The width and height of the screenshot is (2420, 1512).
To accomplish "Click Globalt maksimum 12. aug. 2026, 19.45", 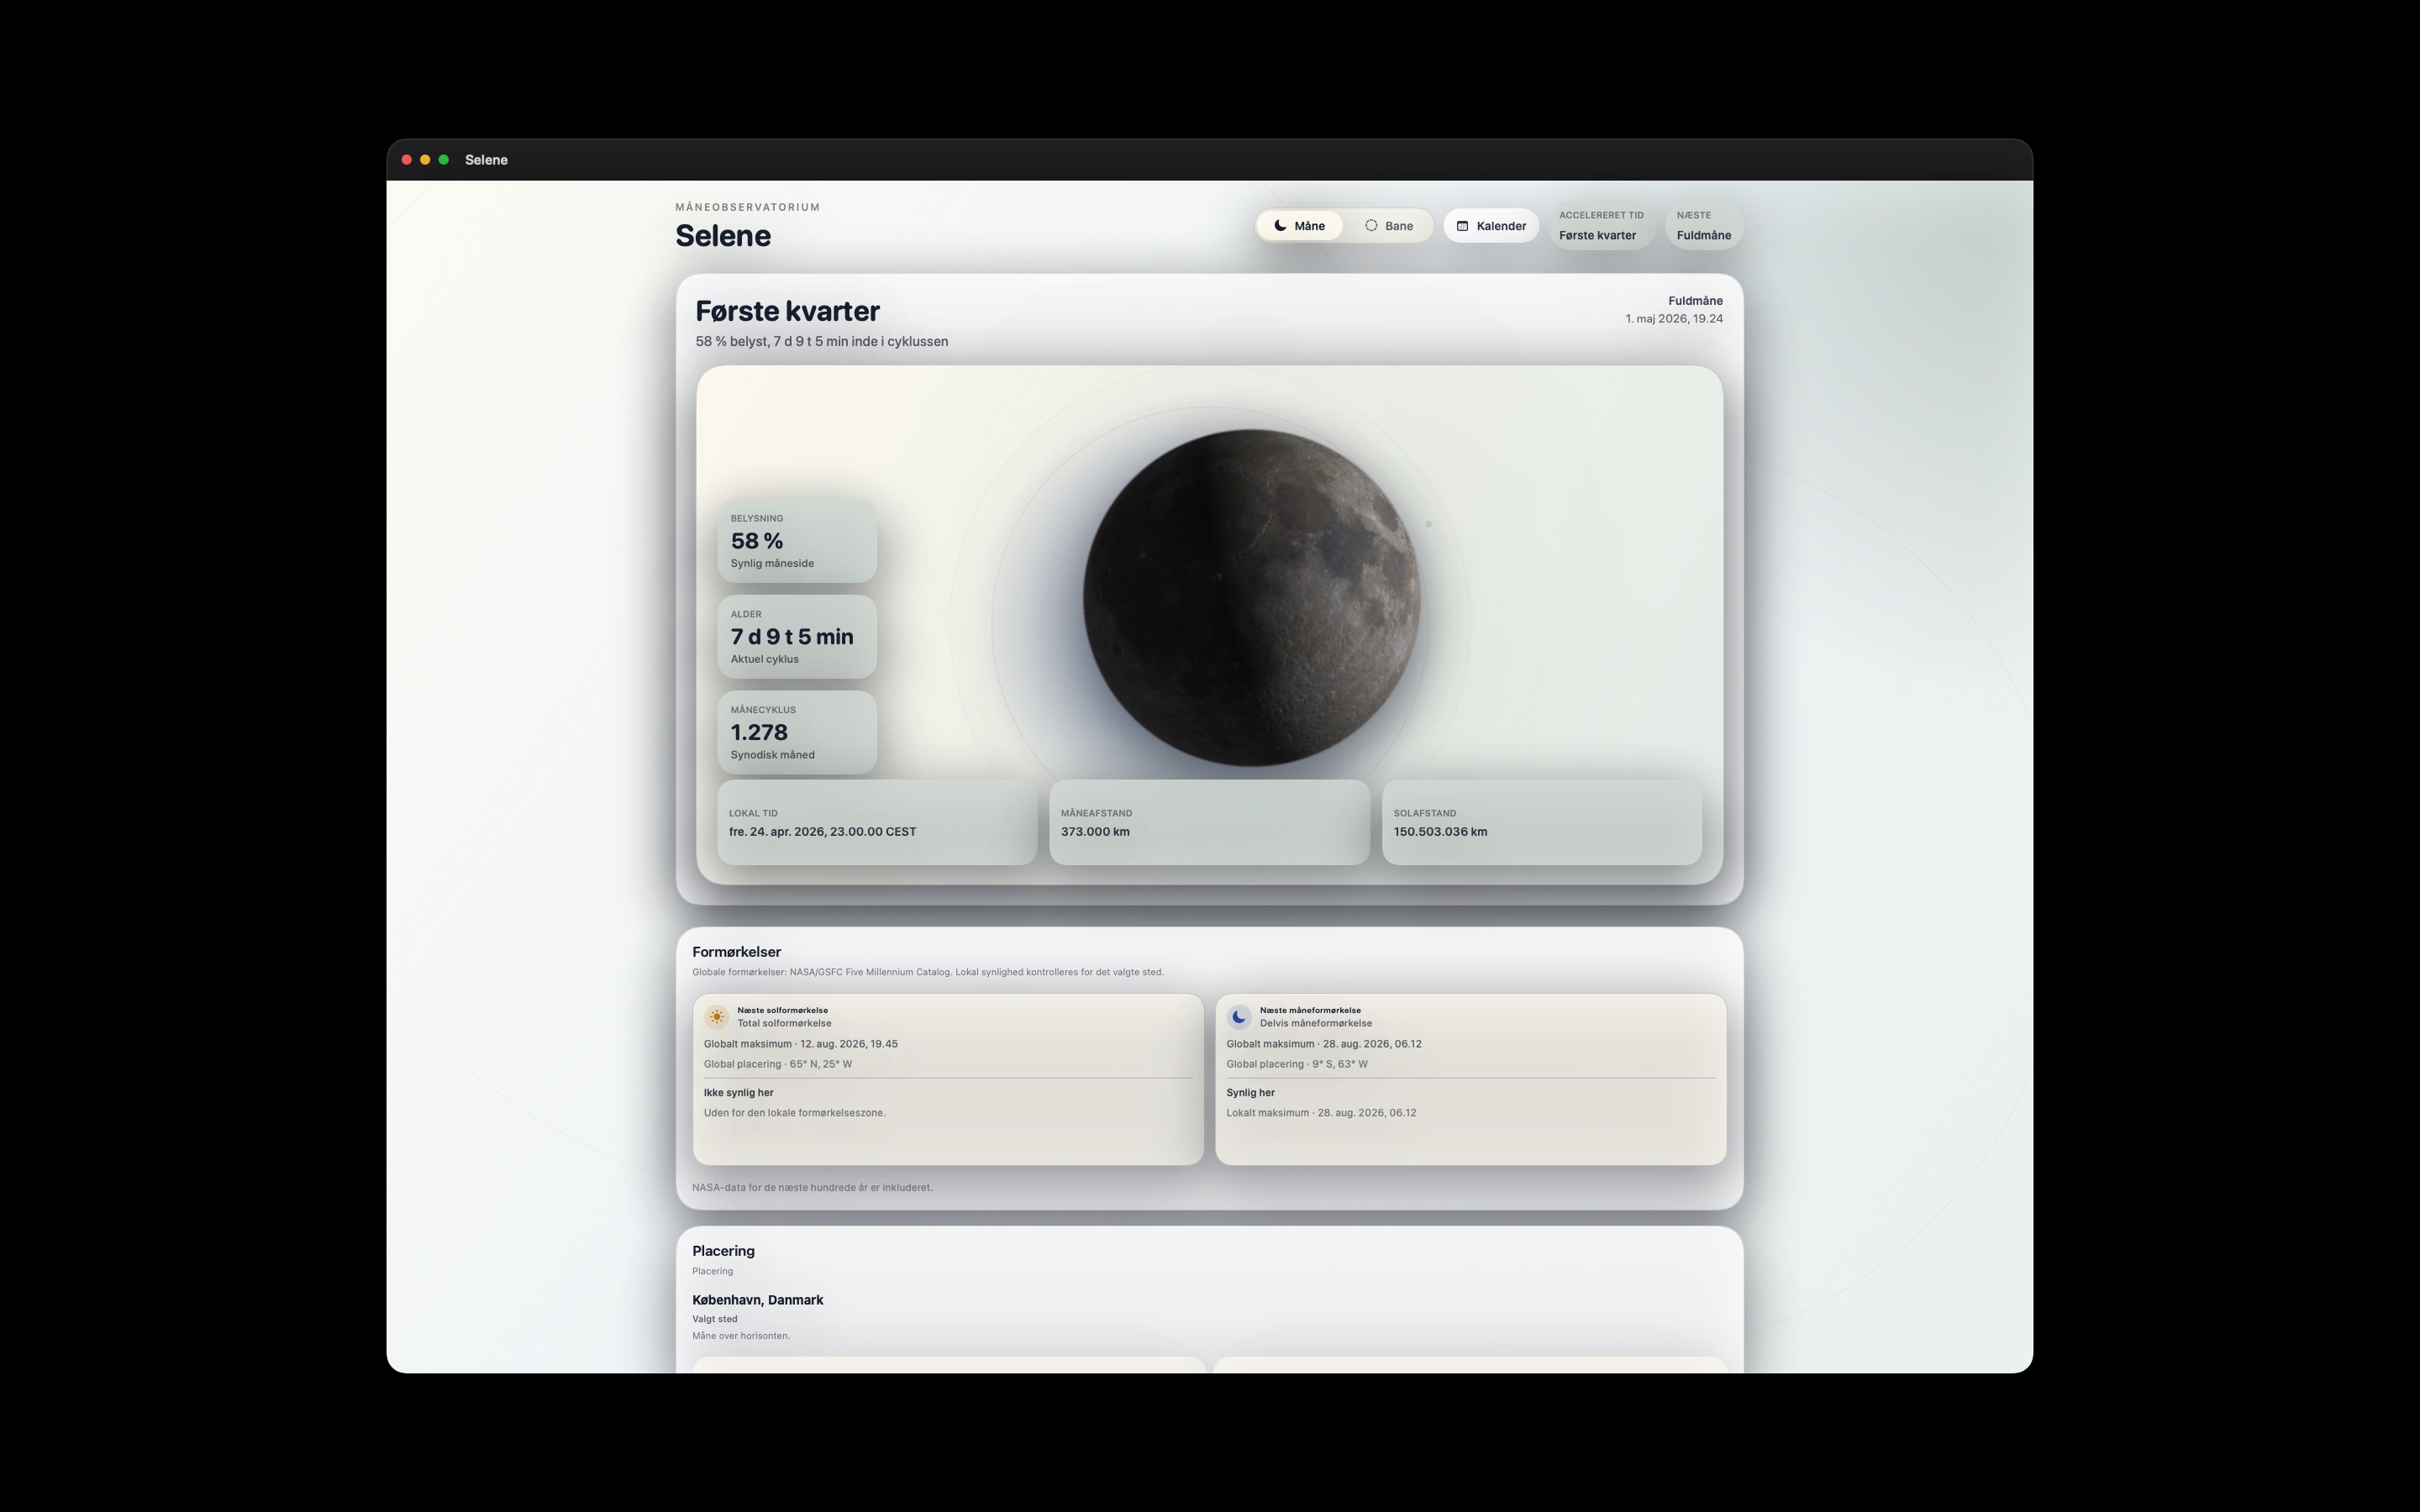I will [801, 1043].
